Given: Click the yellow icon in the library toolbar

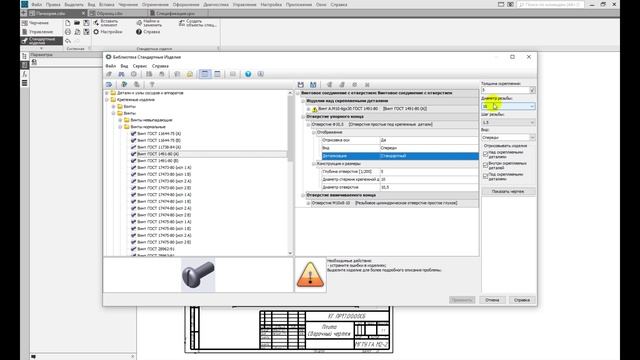Looking at the screenshot, I should tap(190, 74).
